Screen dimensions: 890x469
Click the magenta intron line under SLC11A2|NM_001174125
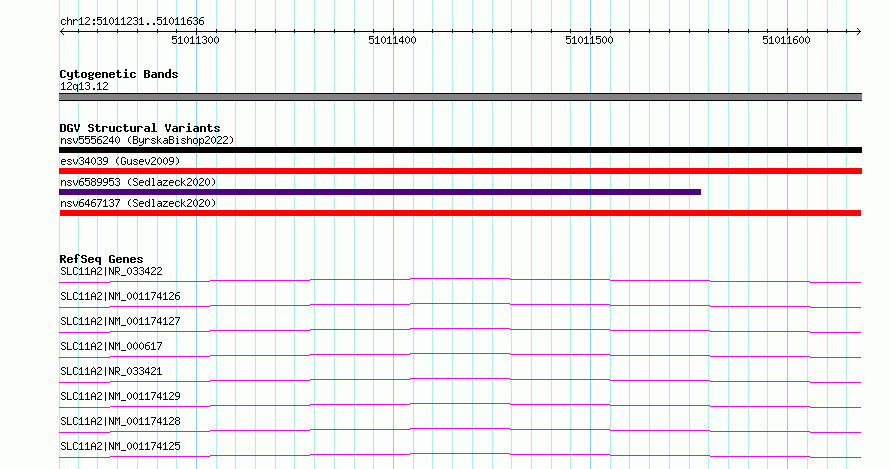point(460,454)
